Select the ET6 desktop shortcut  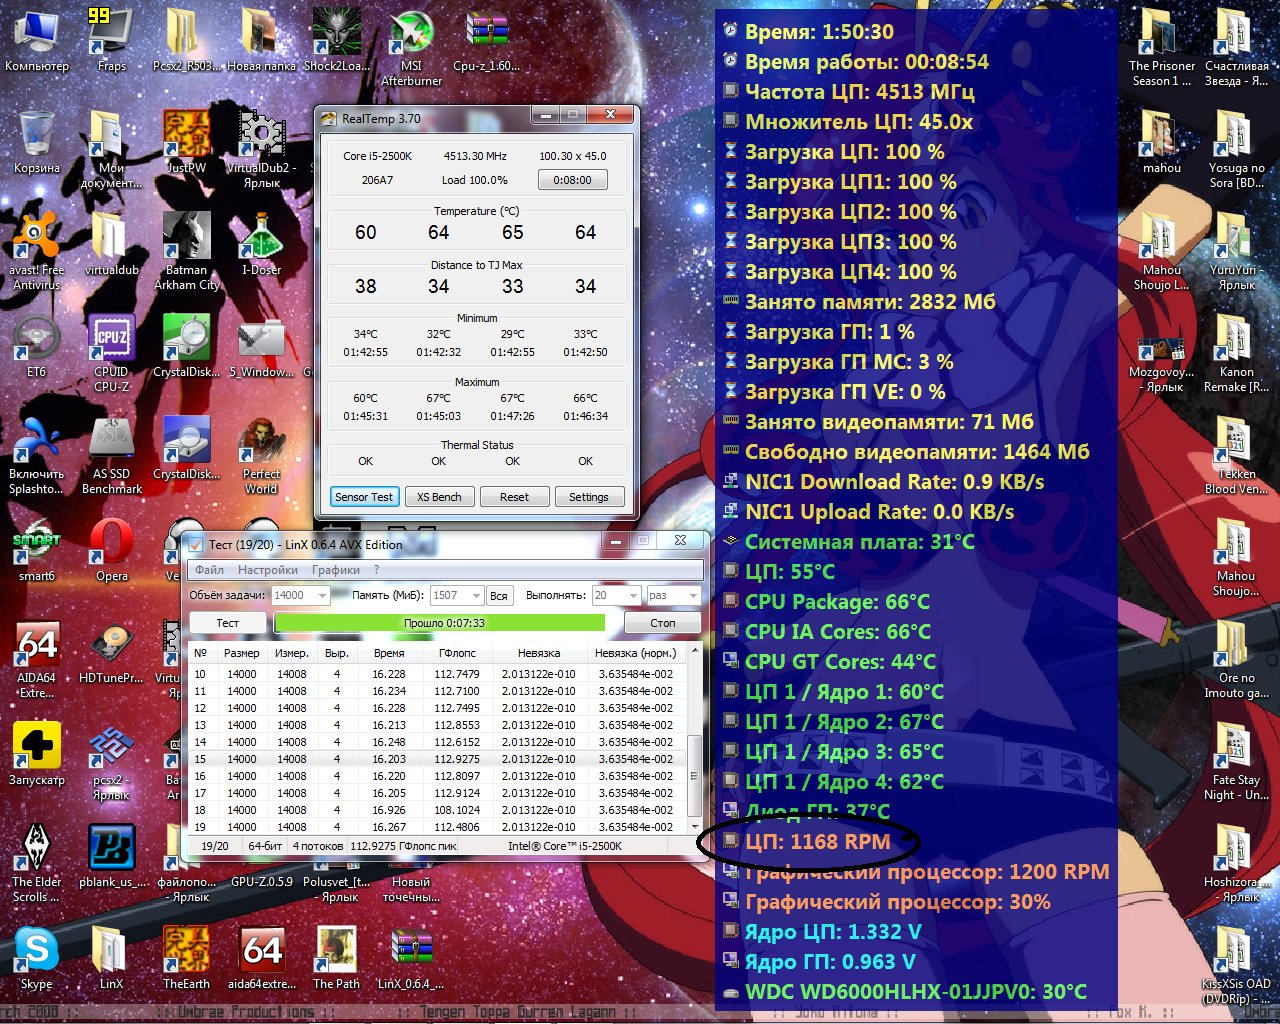point(37,346)
